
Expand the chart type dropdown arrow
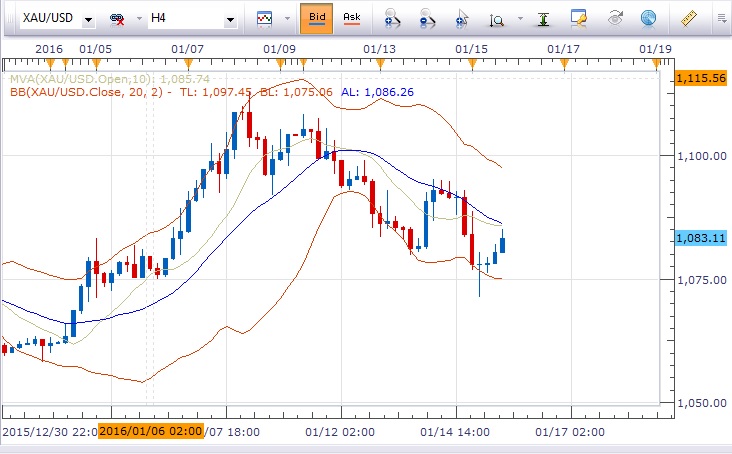[x=288, y=19]
